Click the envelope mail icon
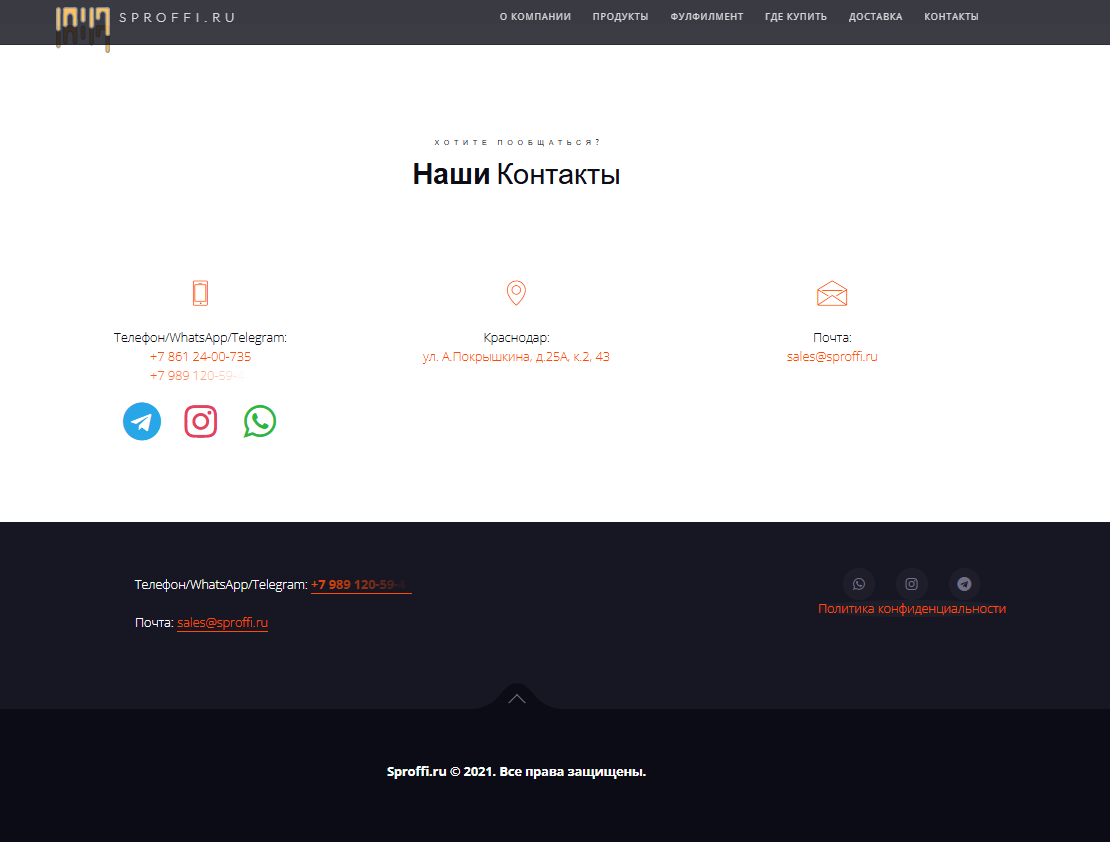This screenshot has width=1110, height=842. [x=832, y=294]
